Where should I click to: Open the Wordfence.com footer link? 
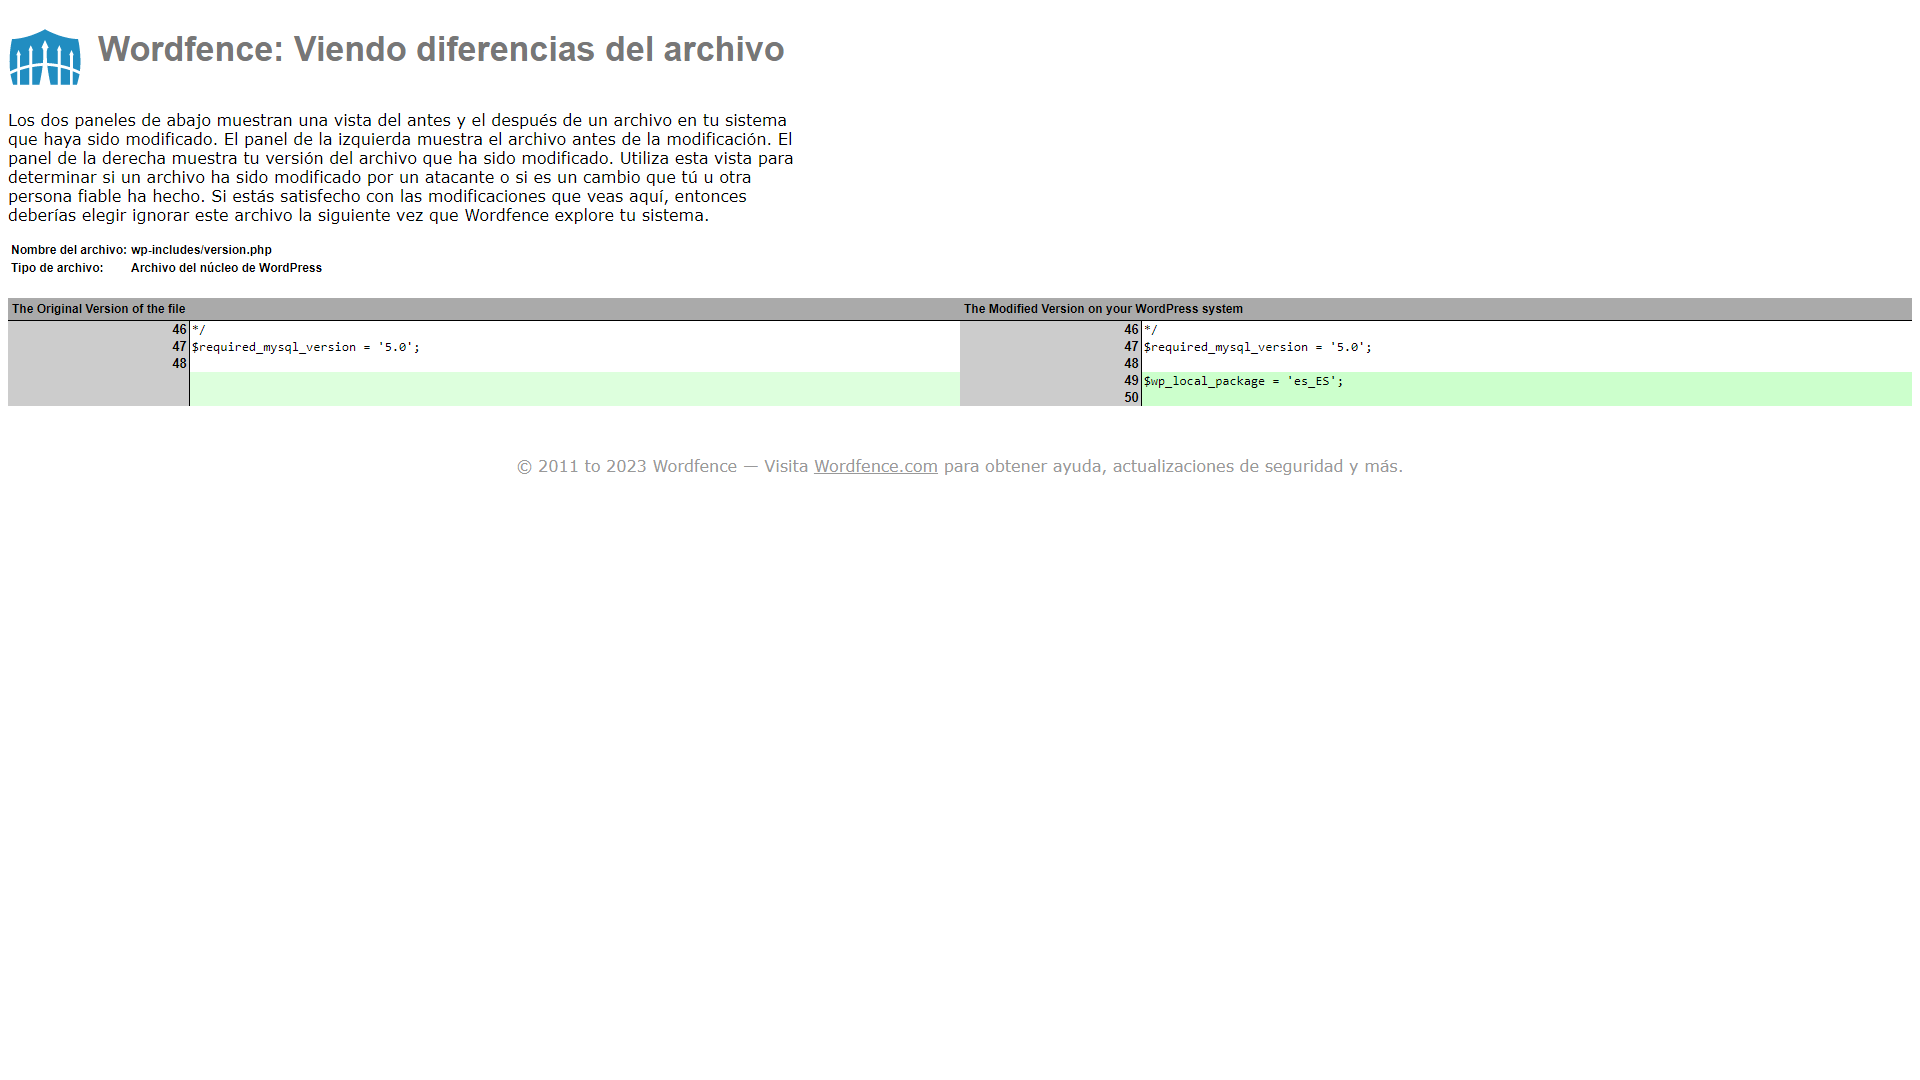click(875, 466)
